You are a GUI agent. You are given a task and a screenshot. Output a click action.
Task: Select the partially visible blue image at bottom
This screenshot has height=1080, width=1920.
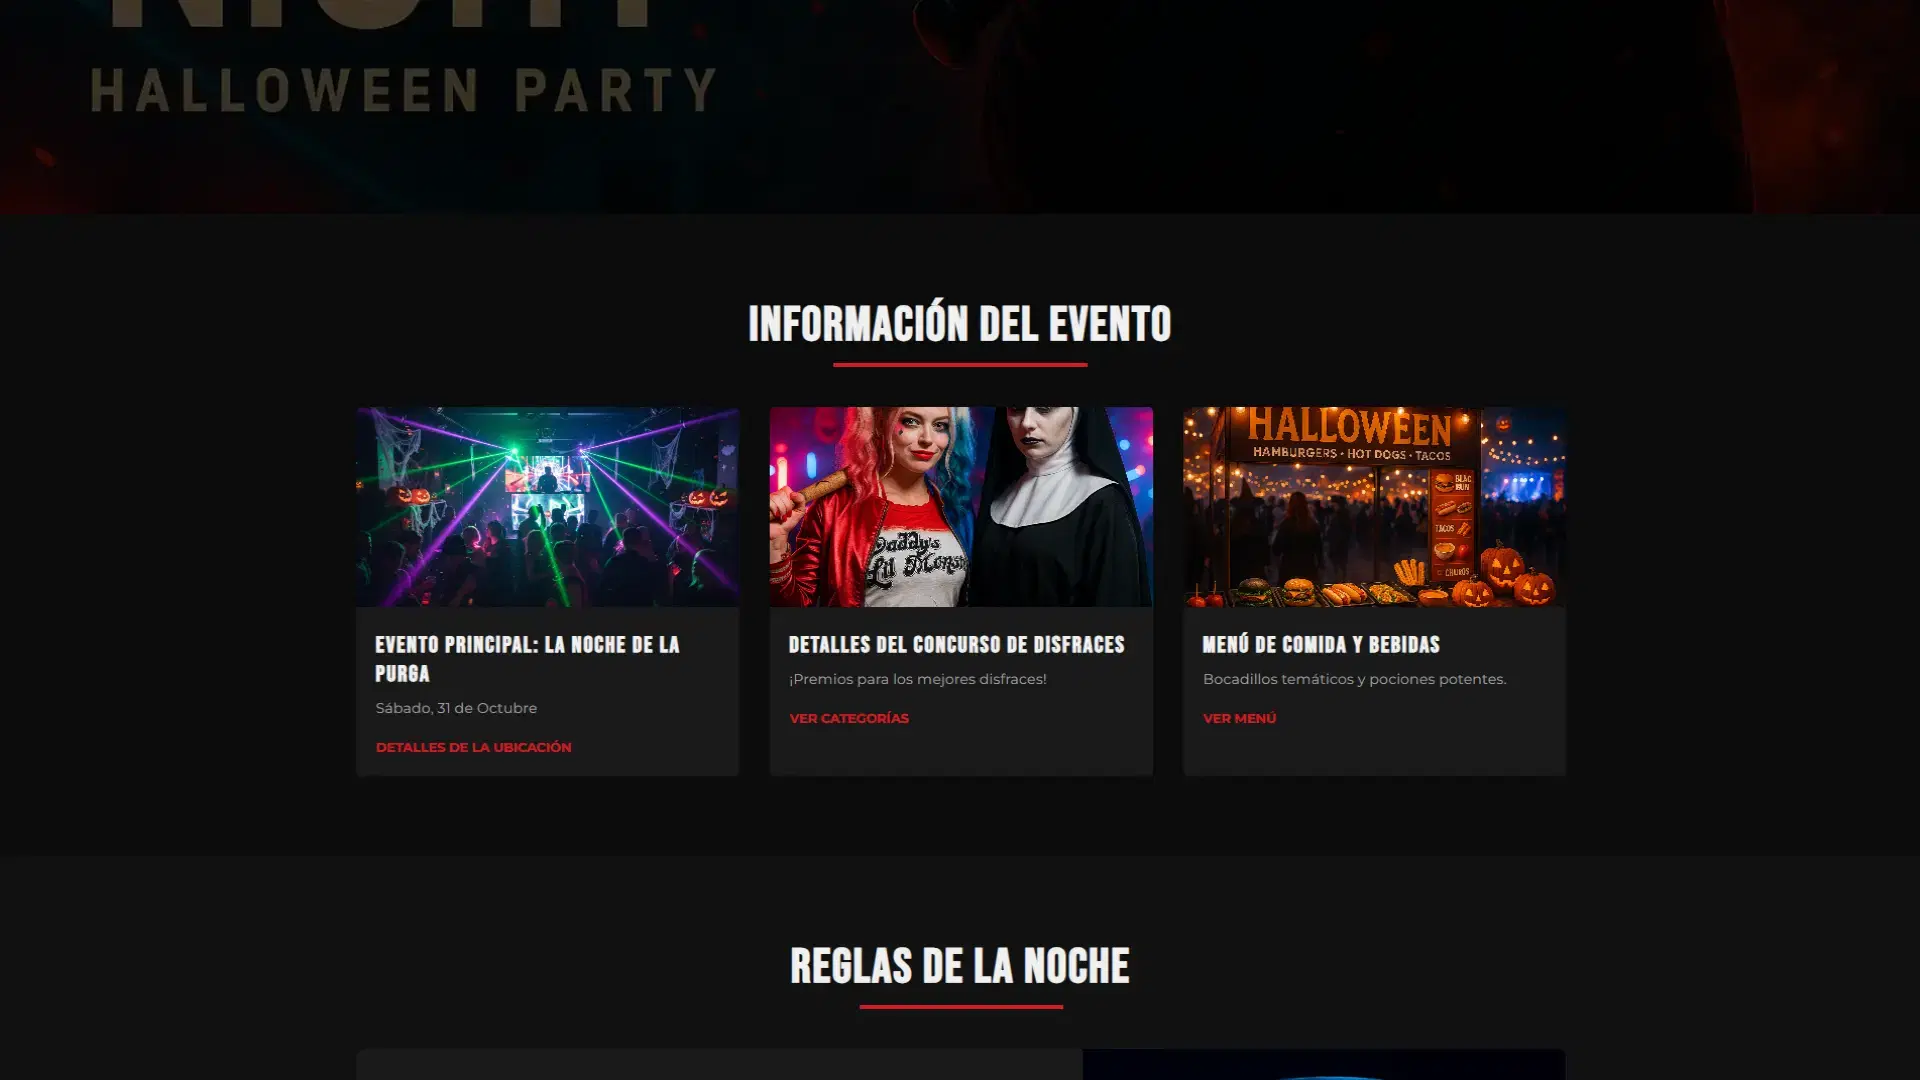tap(1323, 1064)
